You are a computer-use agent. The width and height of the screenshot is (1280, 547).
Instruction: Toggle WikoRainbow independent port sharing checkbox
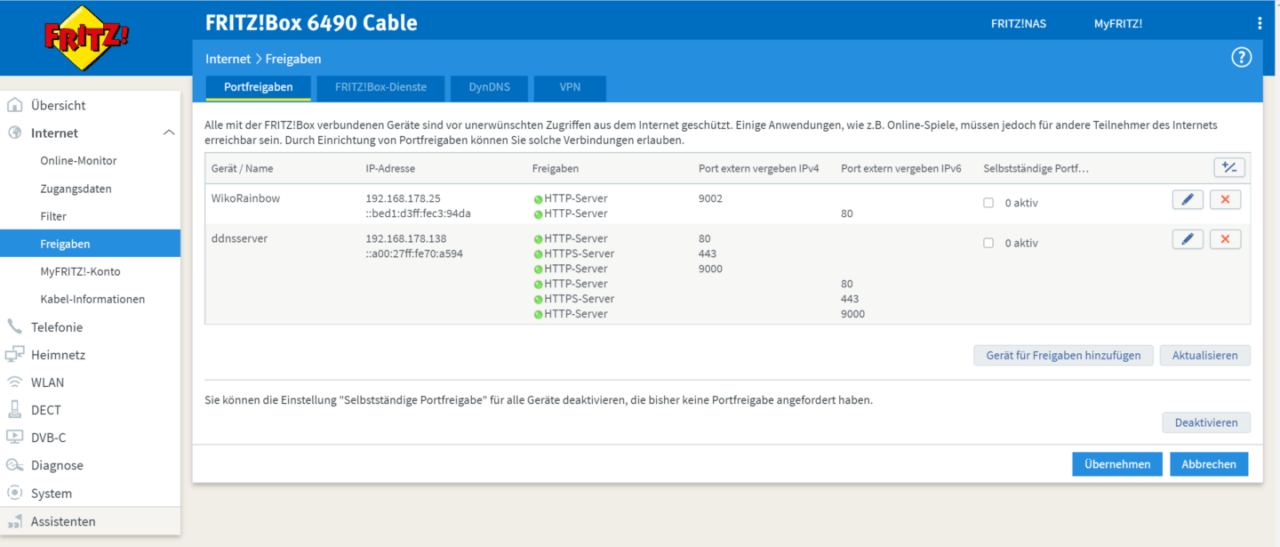[x=988, y=203]
